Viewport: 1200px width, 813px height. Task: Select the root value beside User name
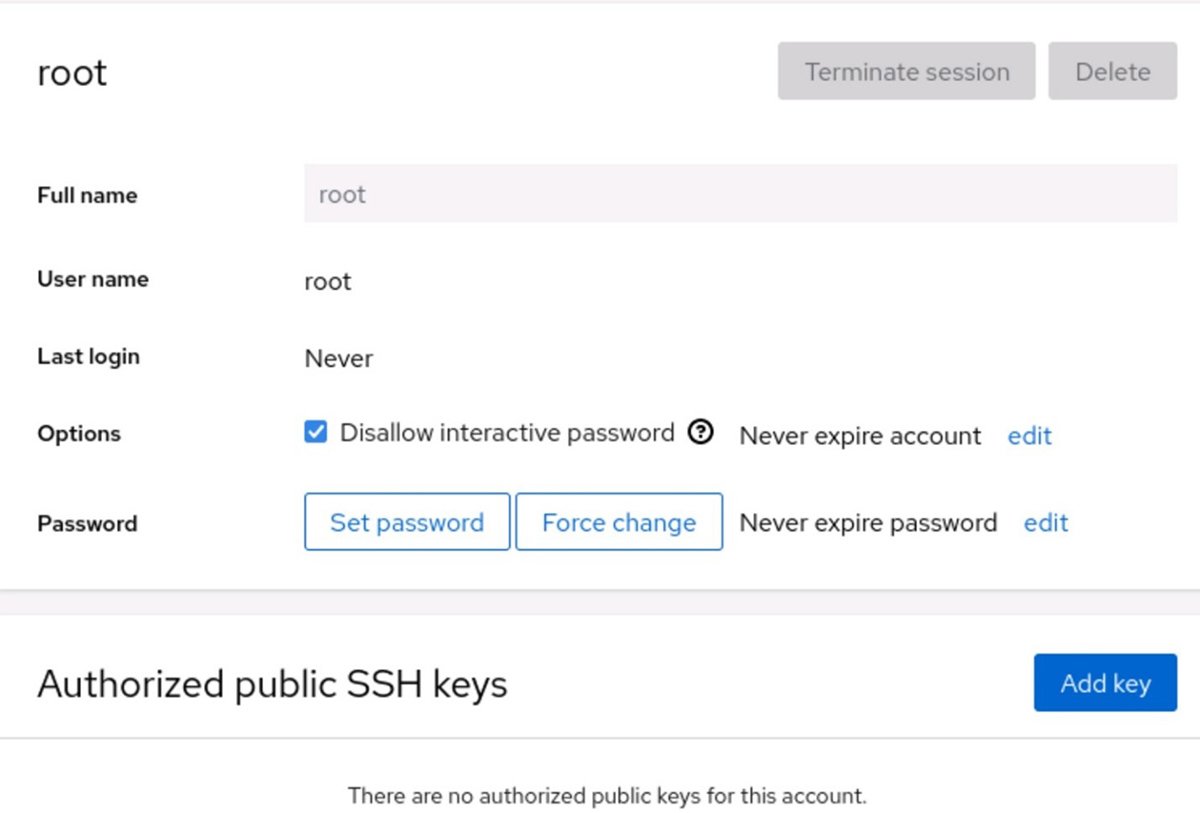tap(328, 282)
